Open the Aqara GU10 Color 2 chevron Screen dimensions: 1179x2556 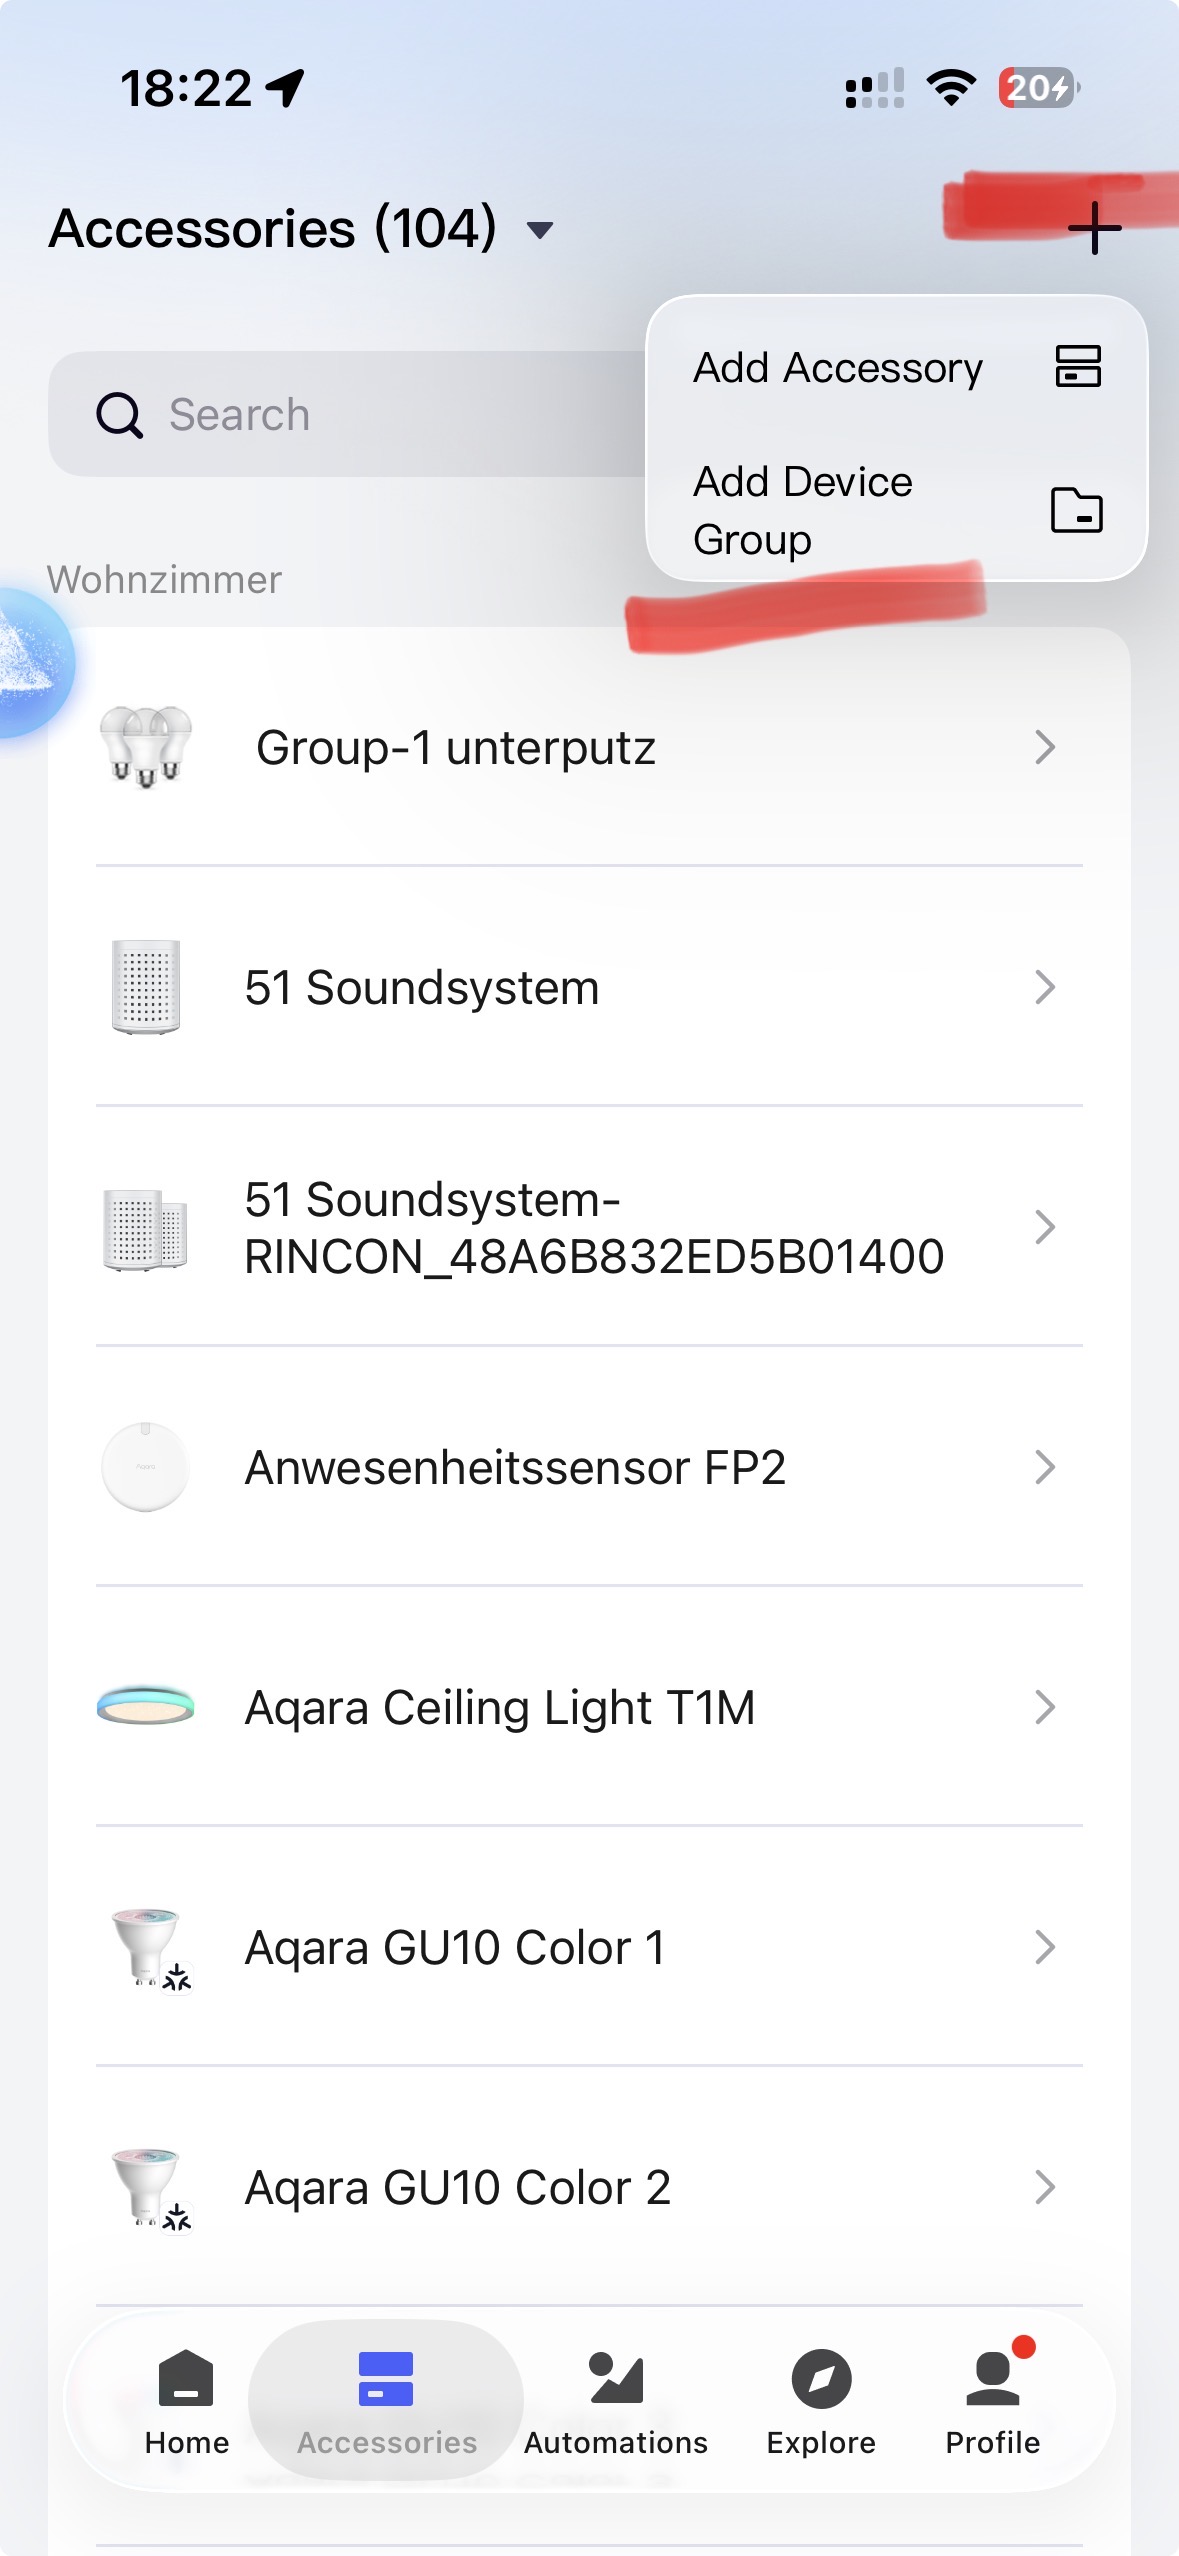click(x=1045, y=2187)
